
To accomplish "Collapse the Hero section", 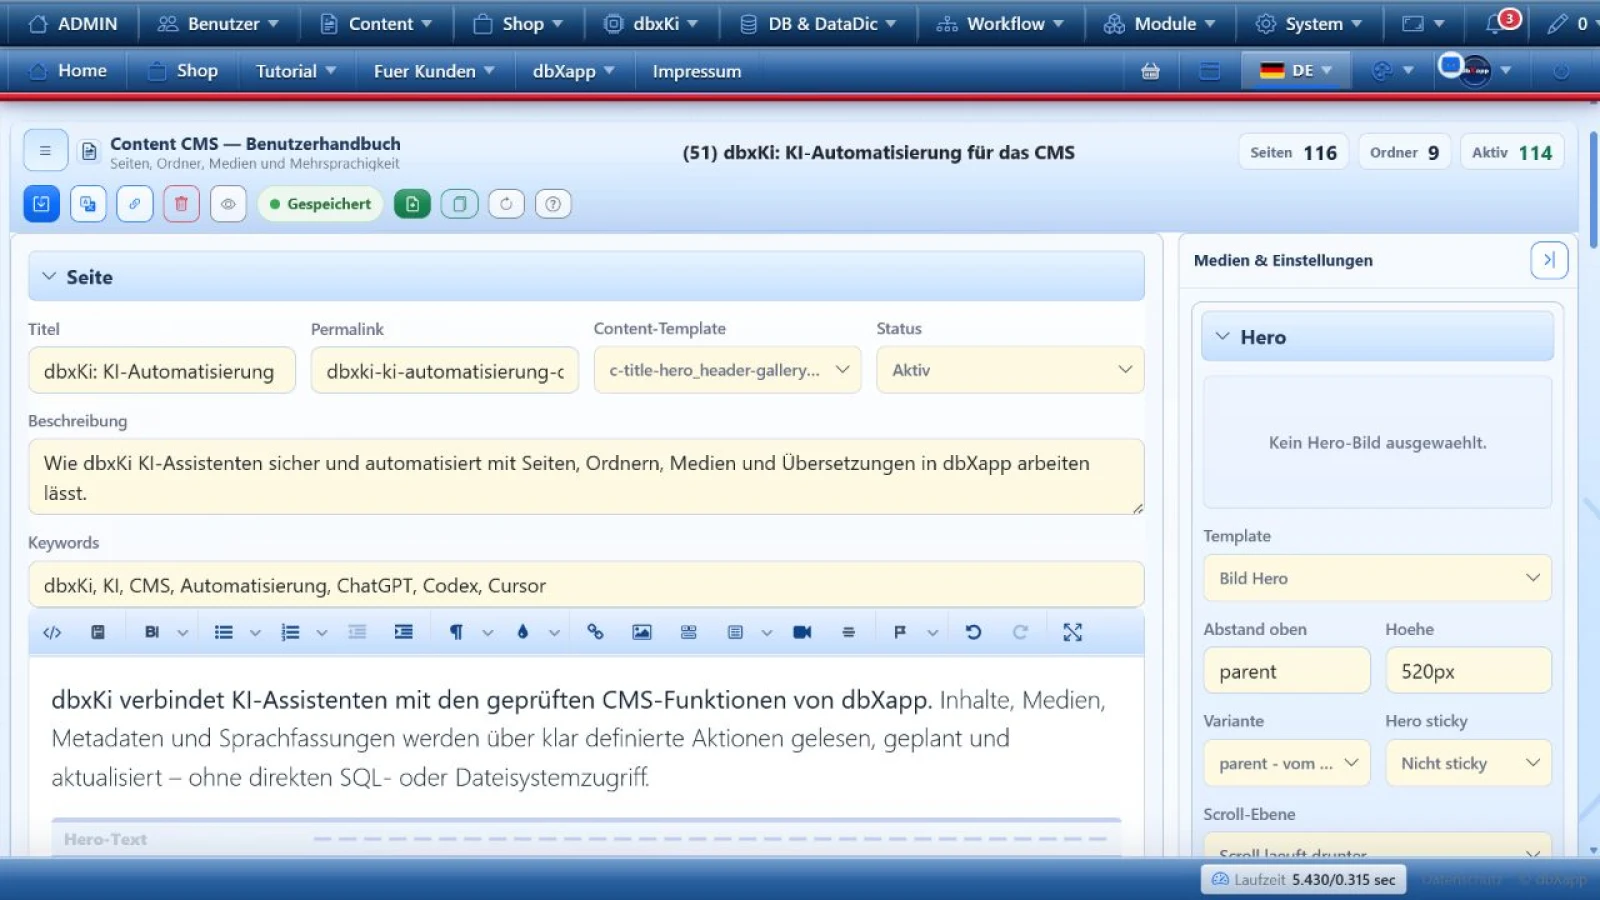I will (1377, 337).
